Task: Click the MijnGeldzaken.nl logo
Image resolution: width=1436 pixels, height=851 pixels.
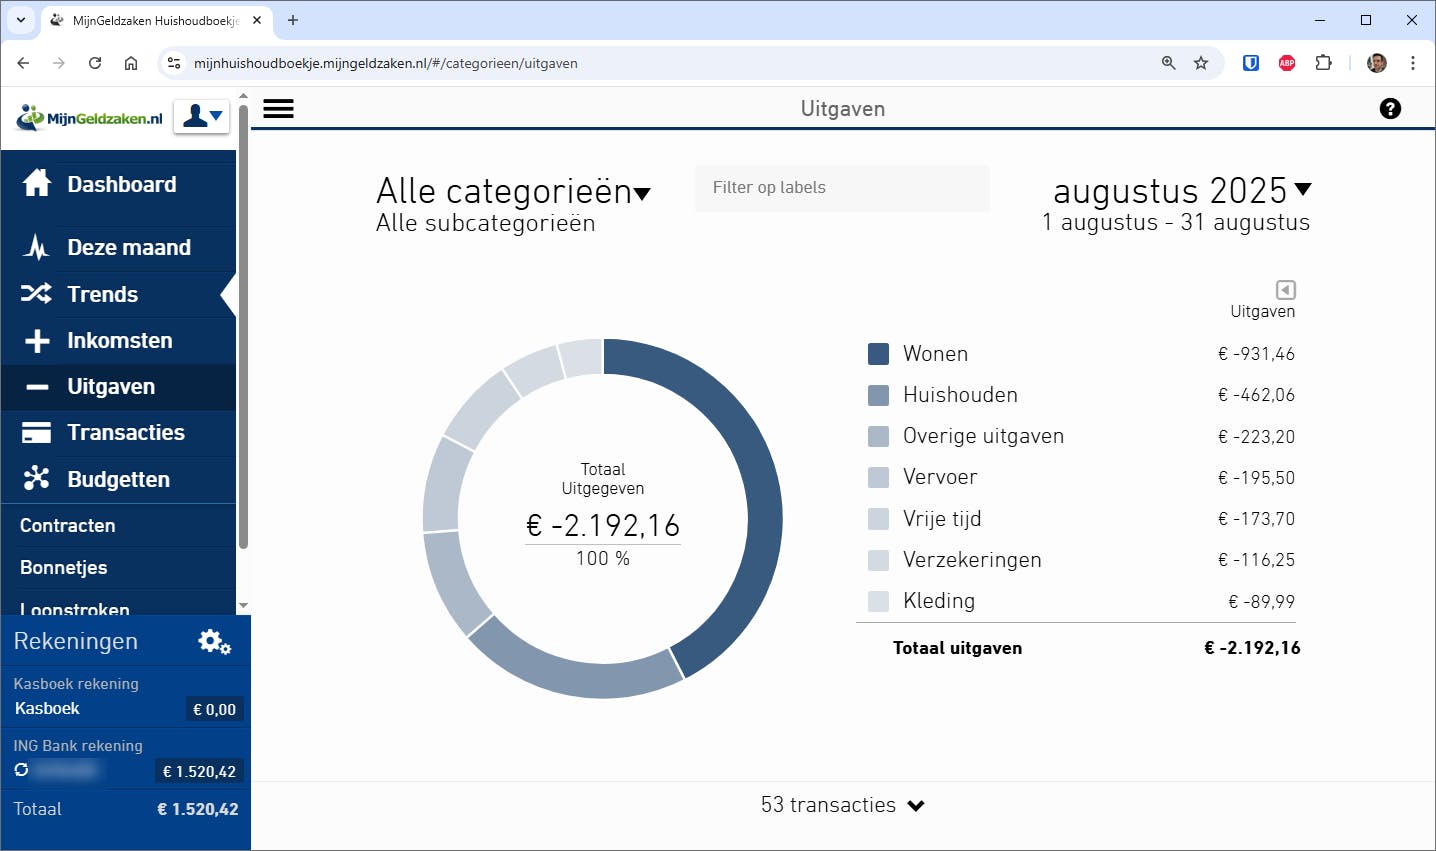Action: click(89, 118)
